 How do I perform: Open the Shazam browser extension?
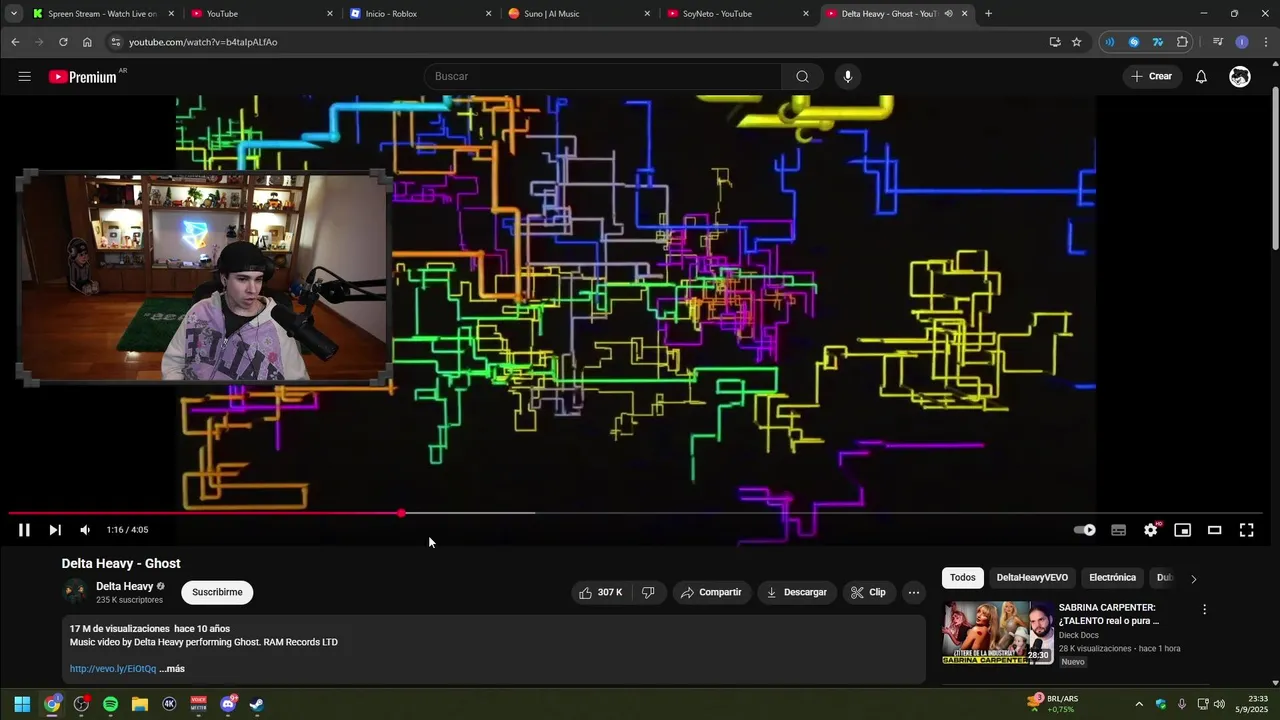pyautogui.click(x=1134, y=42)
